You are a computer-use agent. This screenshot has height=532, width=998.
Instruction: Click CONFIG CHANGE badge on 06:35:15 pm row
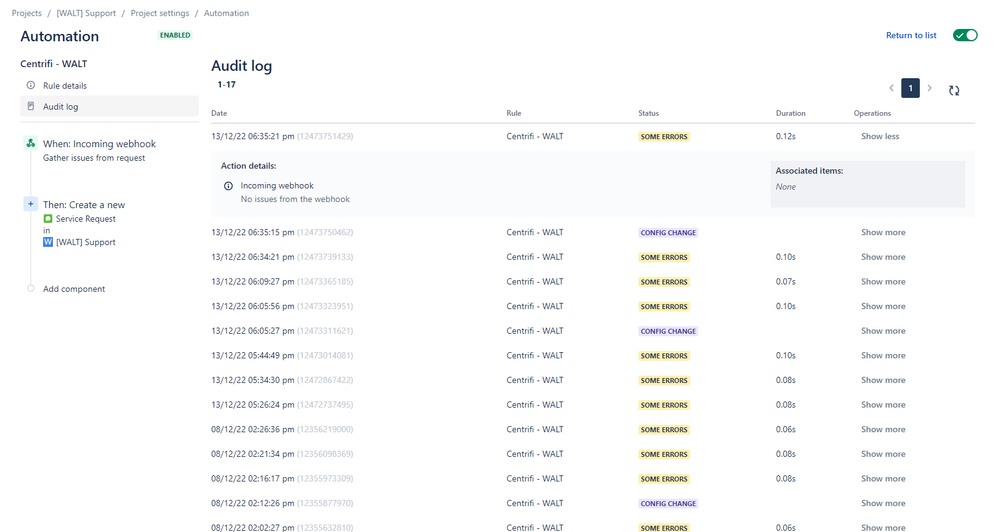(x=668, y=233)
